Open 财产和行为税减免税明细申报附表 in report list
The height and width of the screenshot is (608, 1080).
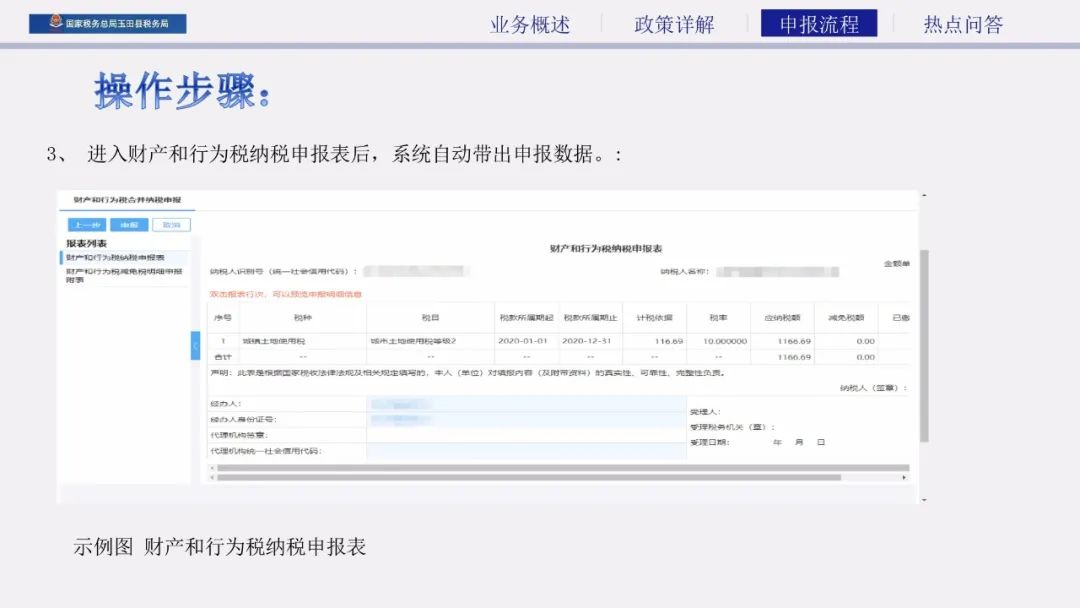tap(124, 275)
